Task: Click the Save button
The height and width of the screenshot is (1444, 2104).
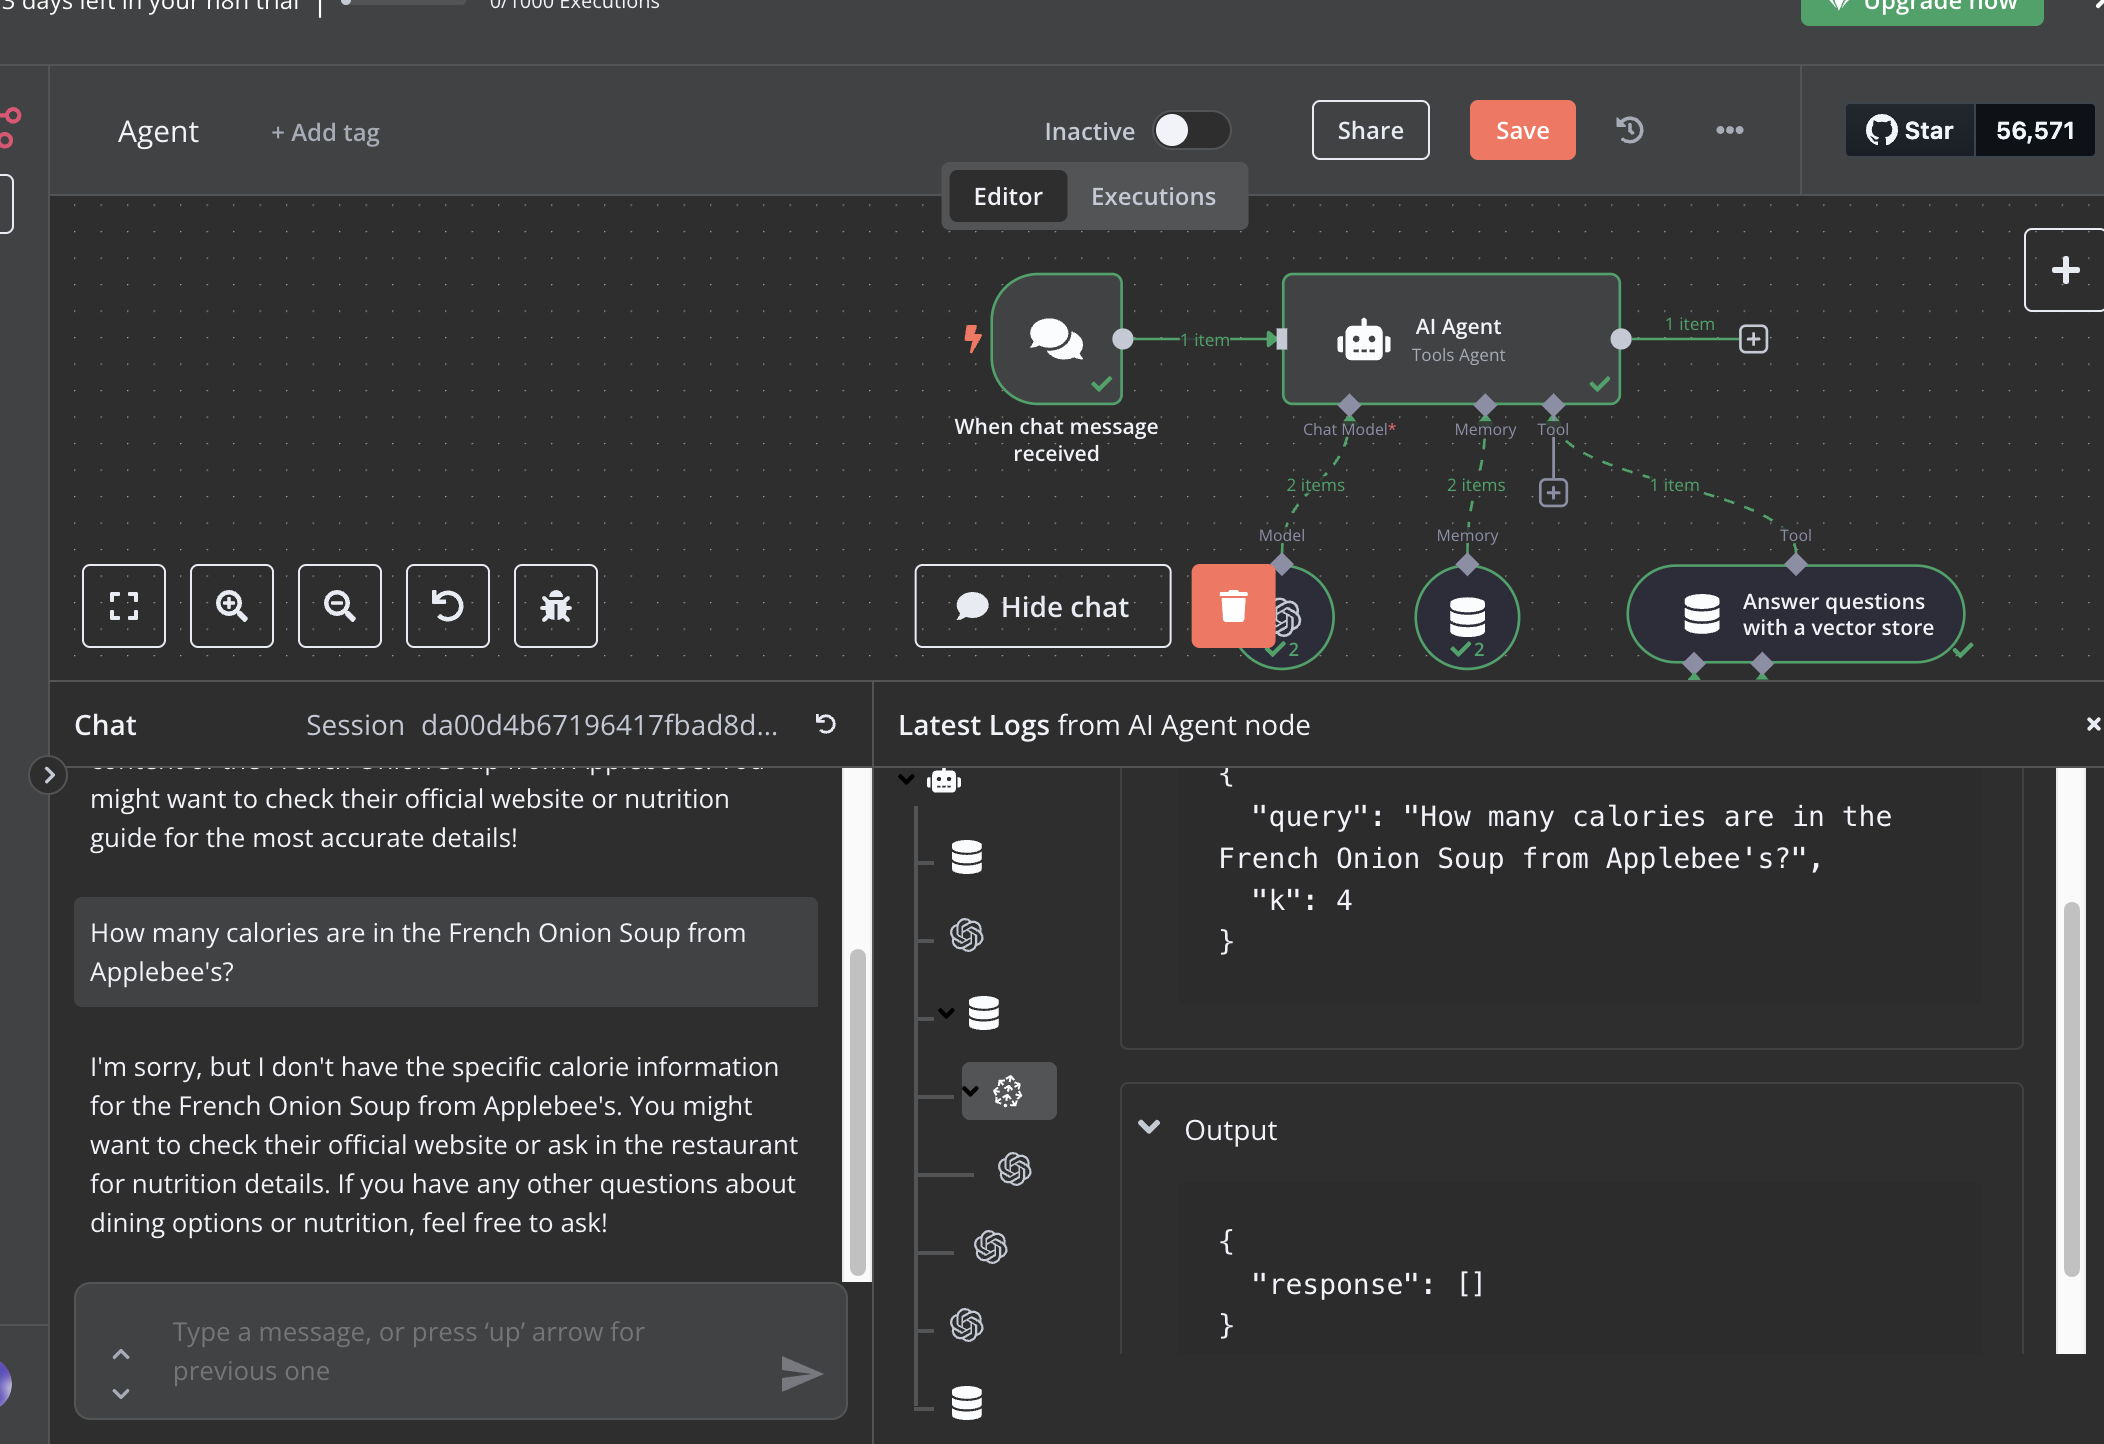Action: click(1522, 130)
